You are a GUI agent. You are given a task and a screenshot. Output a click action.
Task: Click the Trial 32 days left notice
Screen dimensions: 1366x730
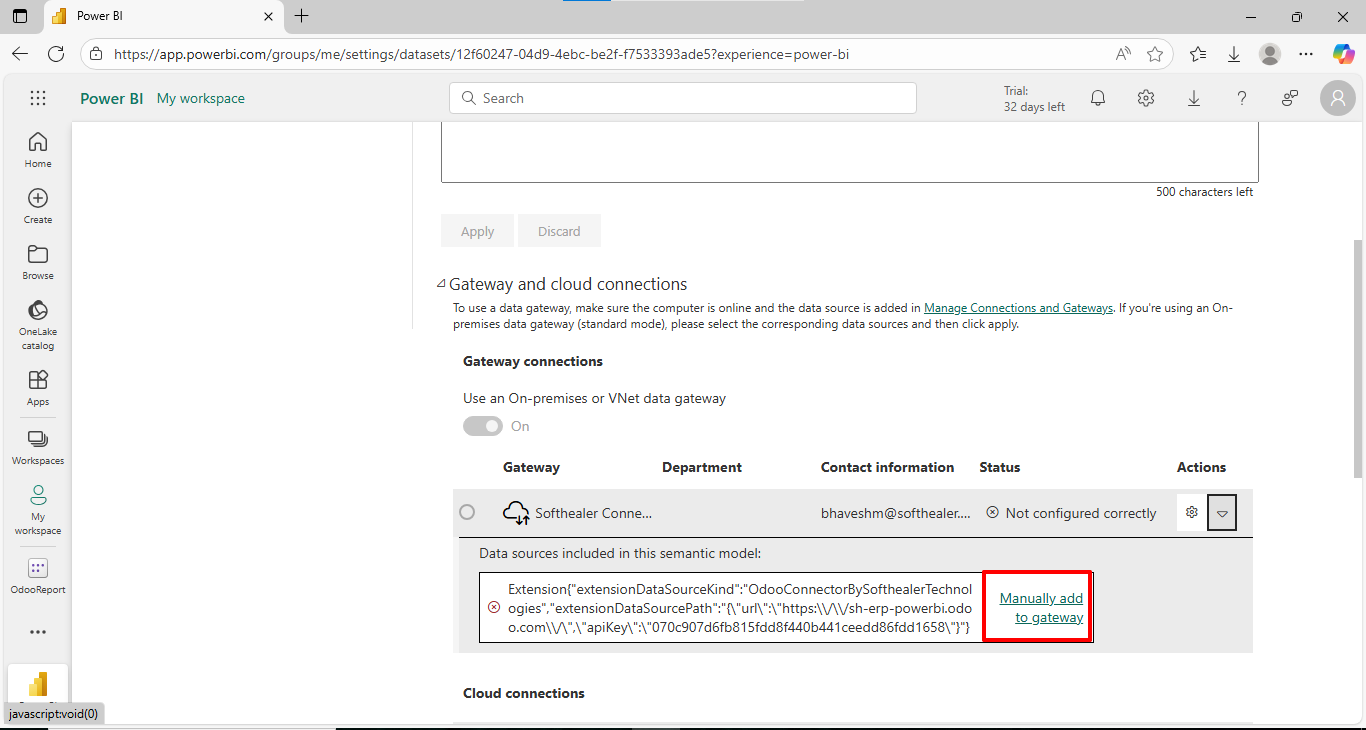(x=1034, y=98)
